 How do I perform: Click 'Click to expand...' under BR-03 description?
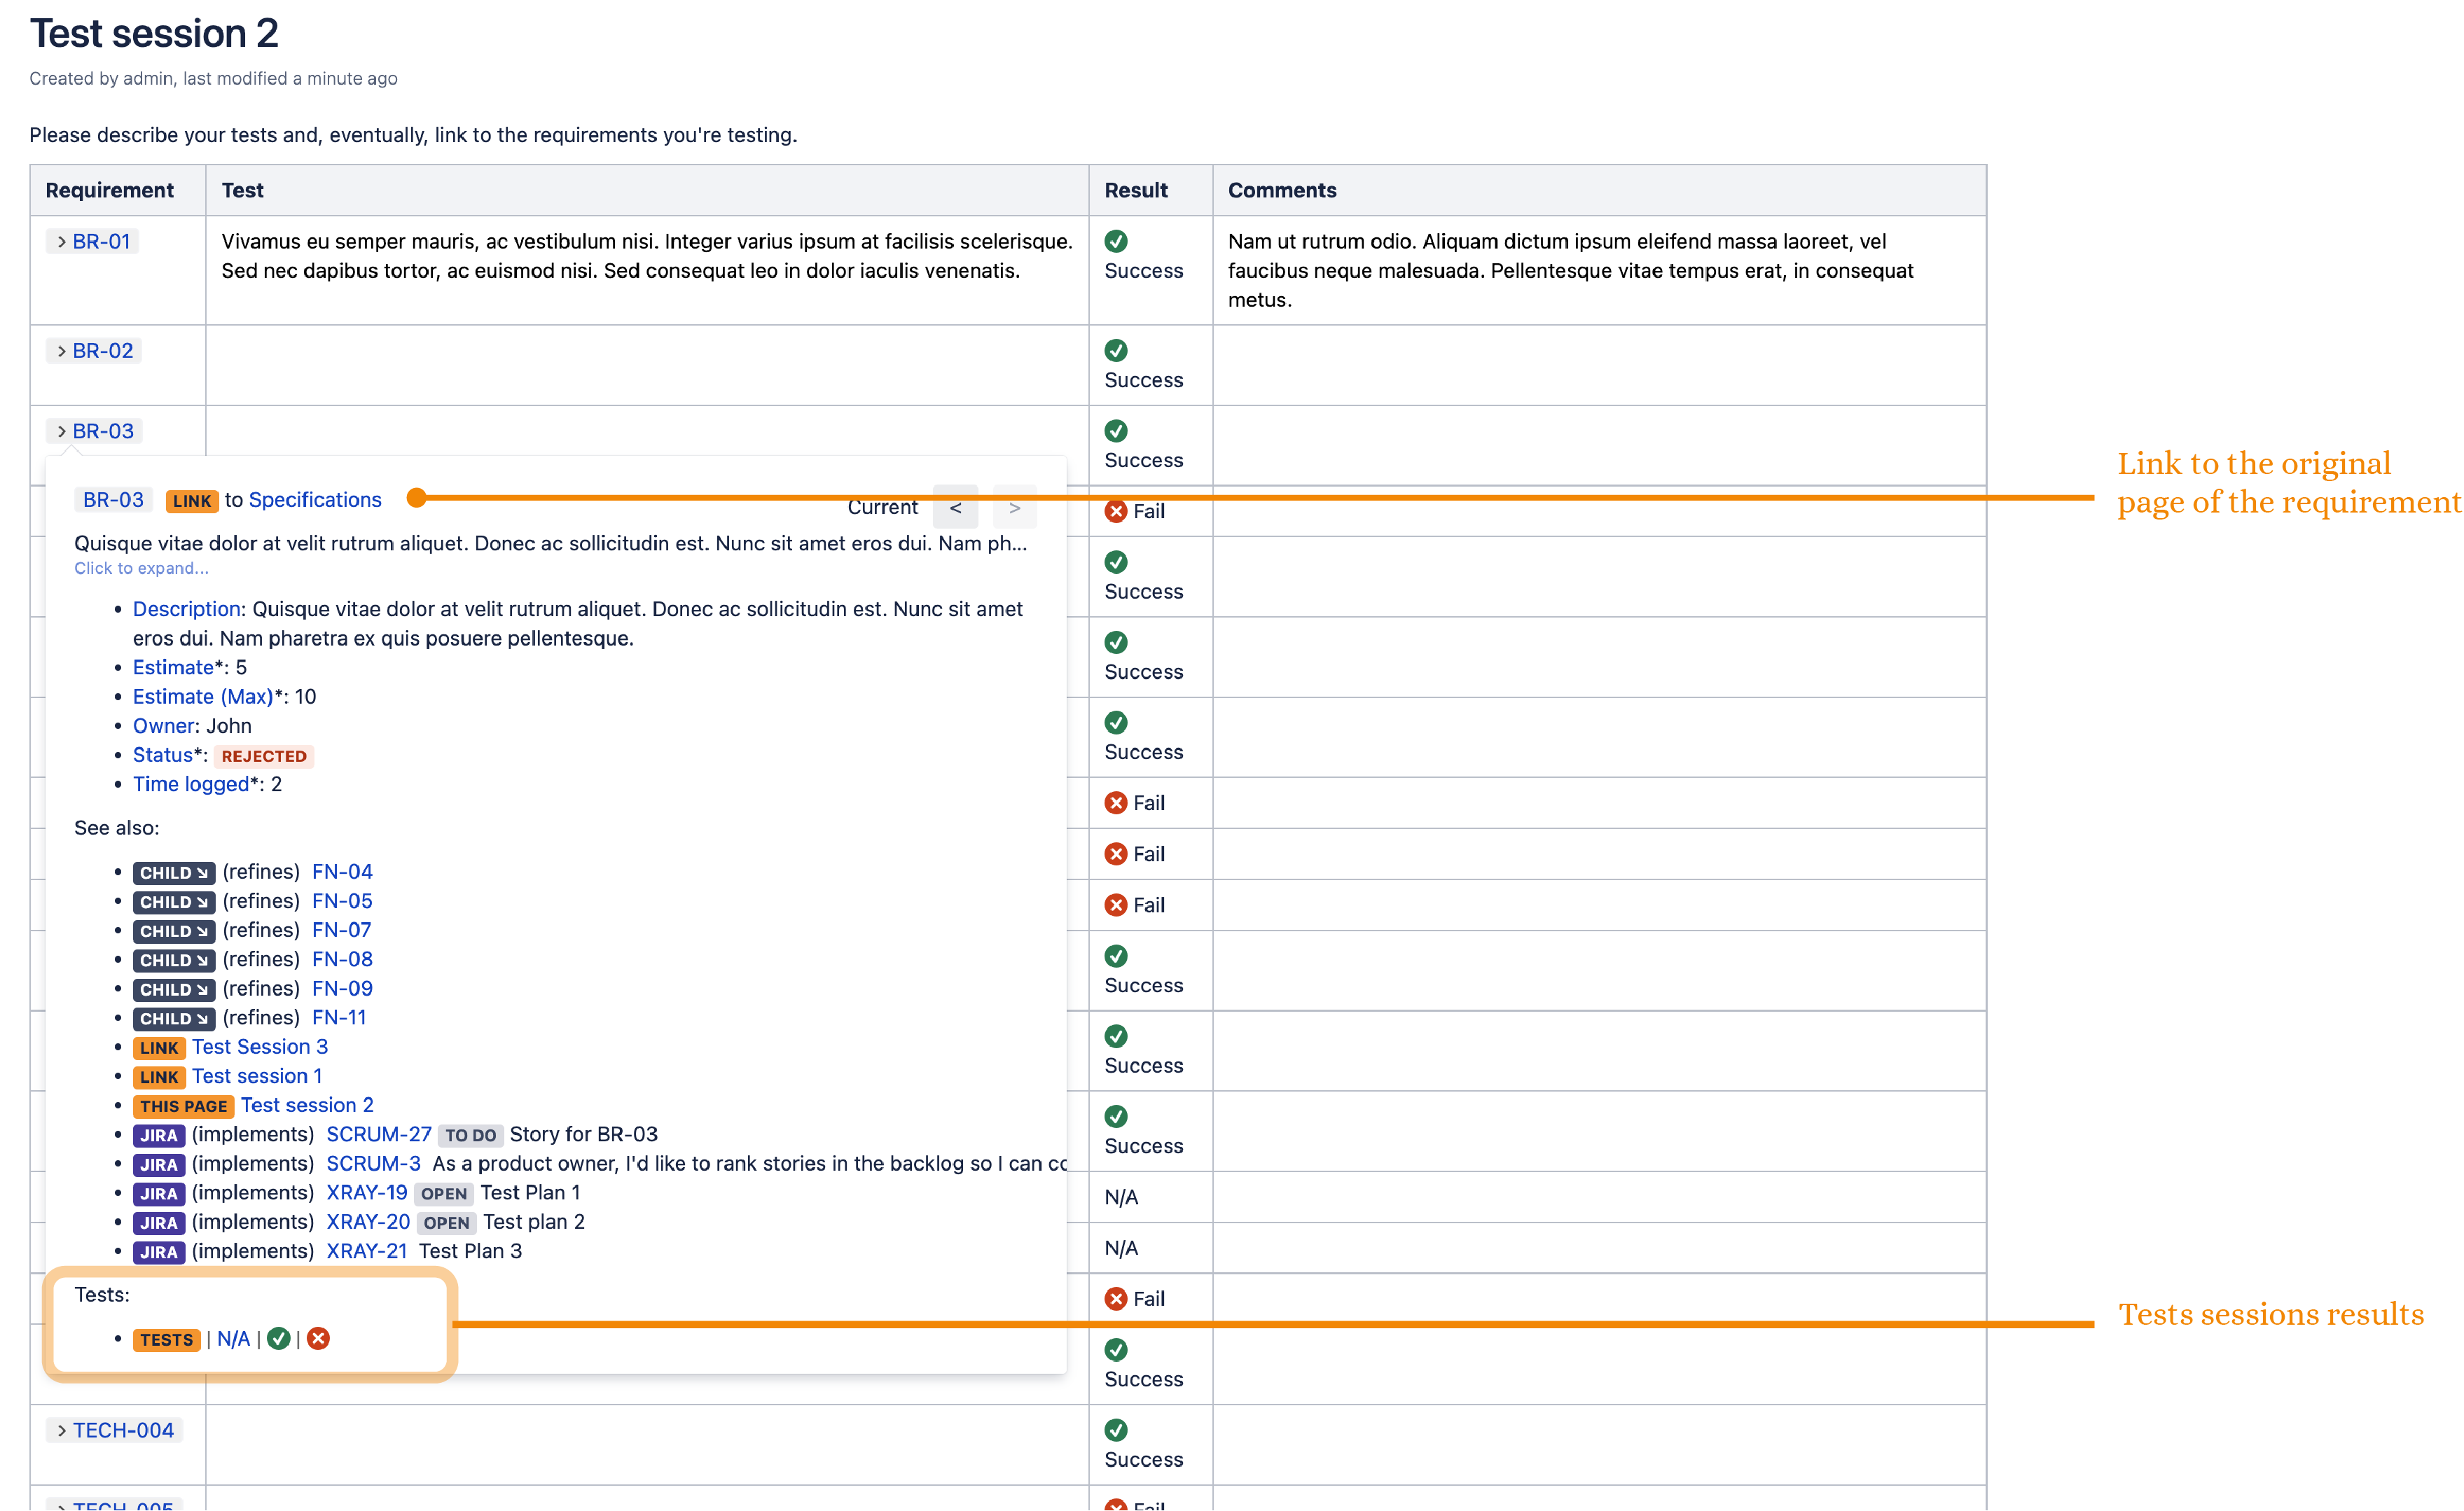(x=141, y=568)
